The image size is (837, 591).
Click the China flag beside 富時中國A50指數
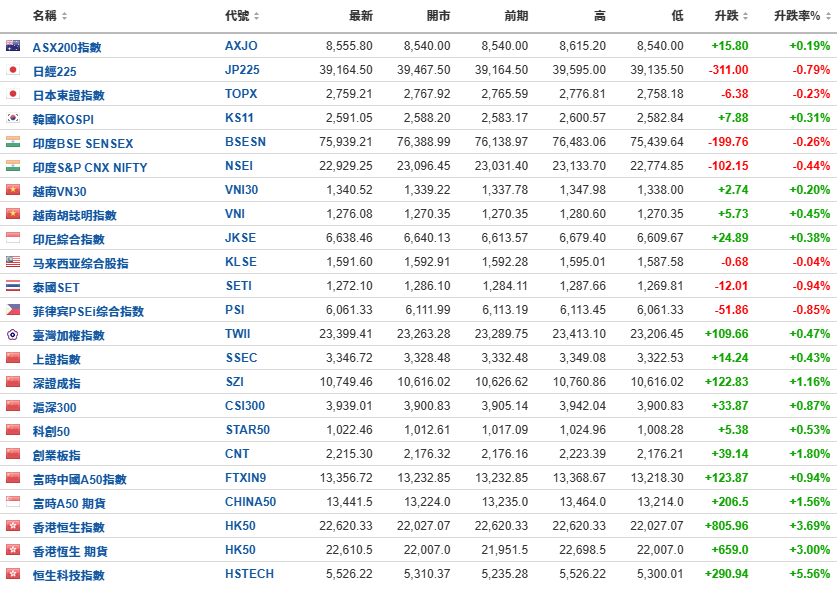(x=13, y=478)
